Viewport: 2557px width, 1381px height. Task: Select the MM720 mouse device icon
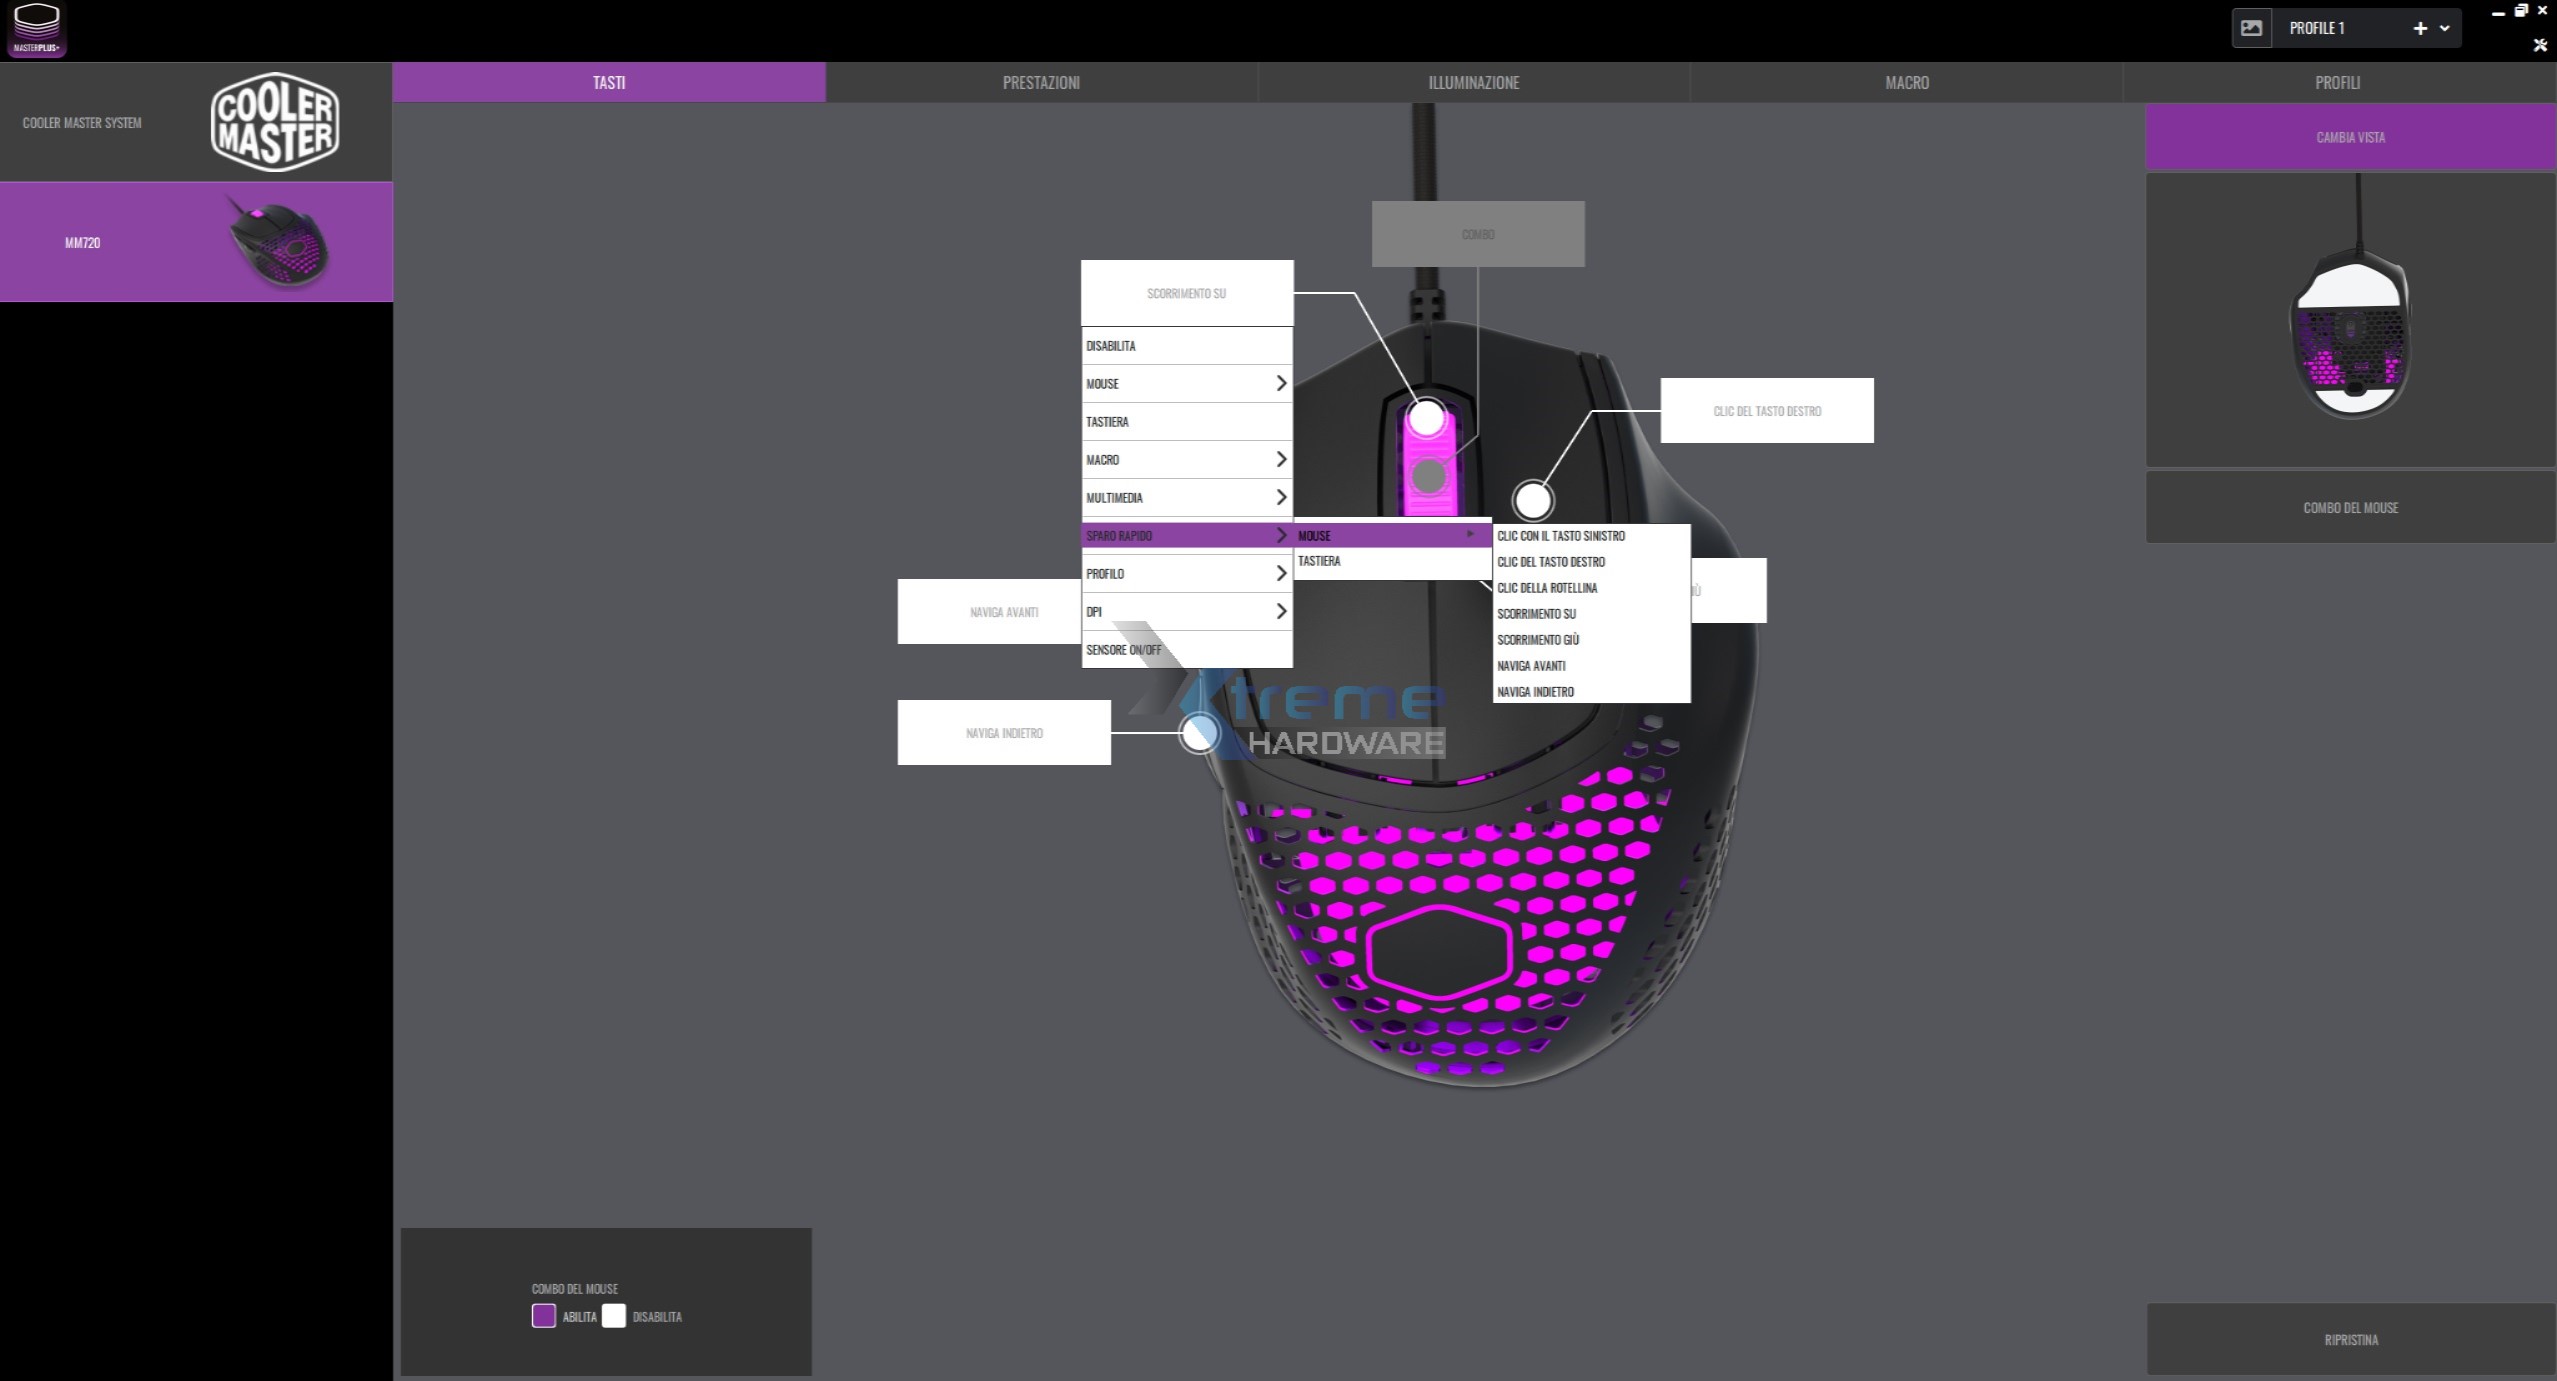pos(279,242)
